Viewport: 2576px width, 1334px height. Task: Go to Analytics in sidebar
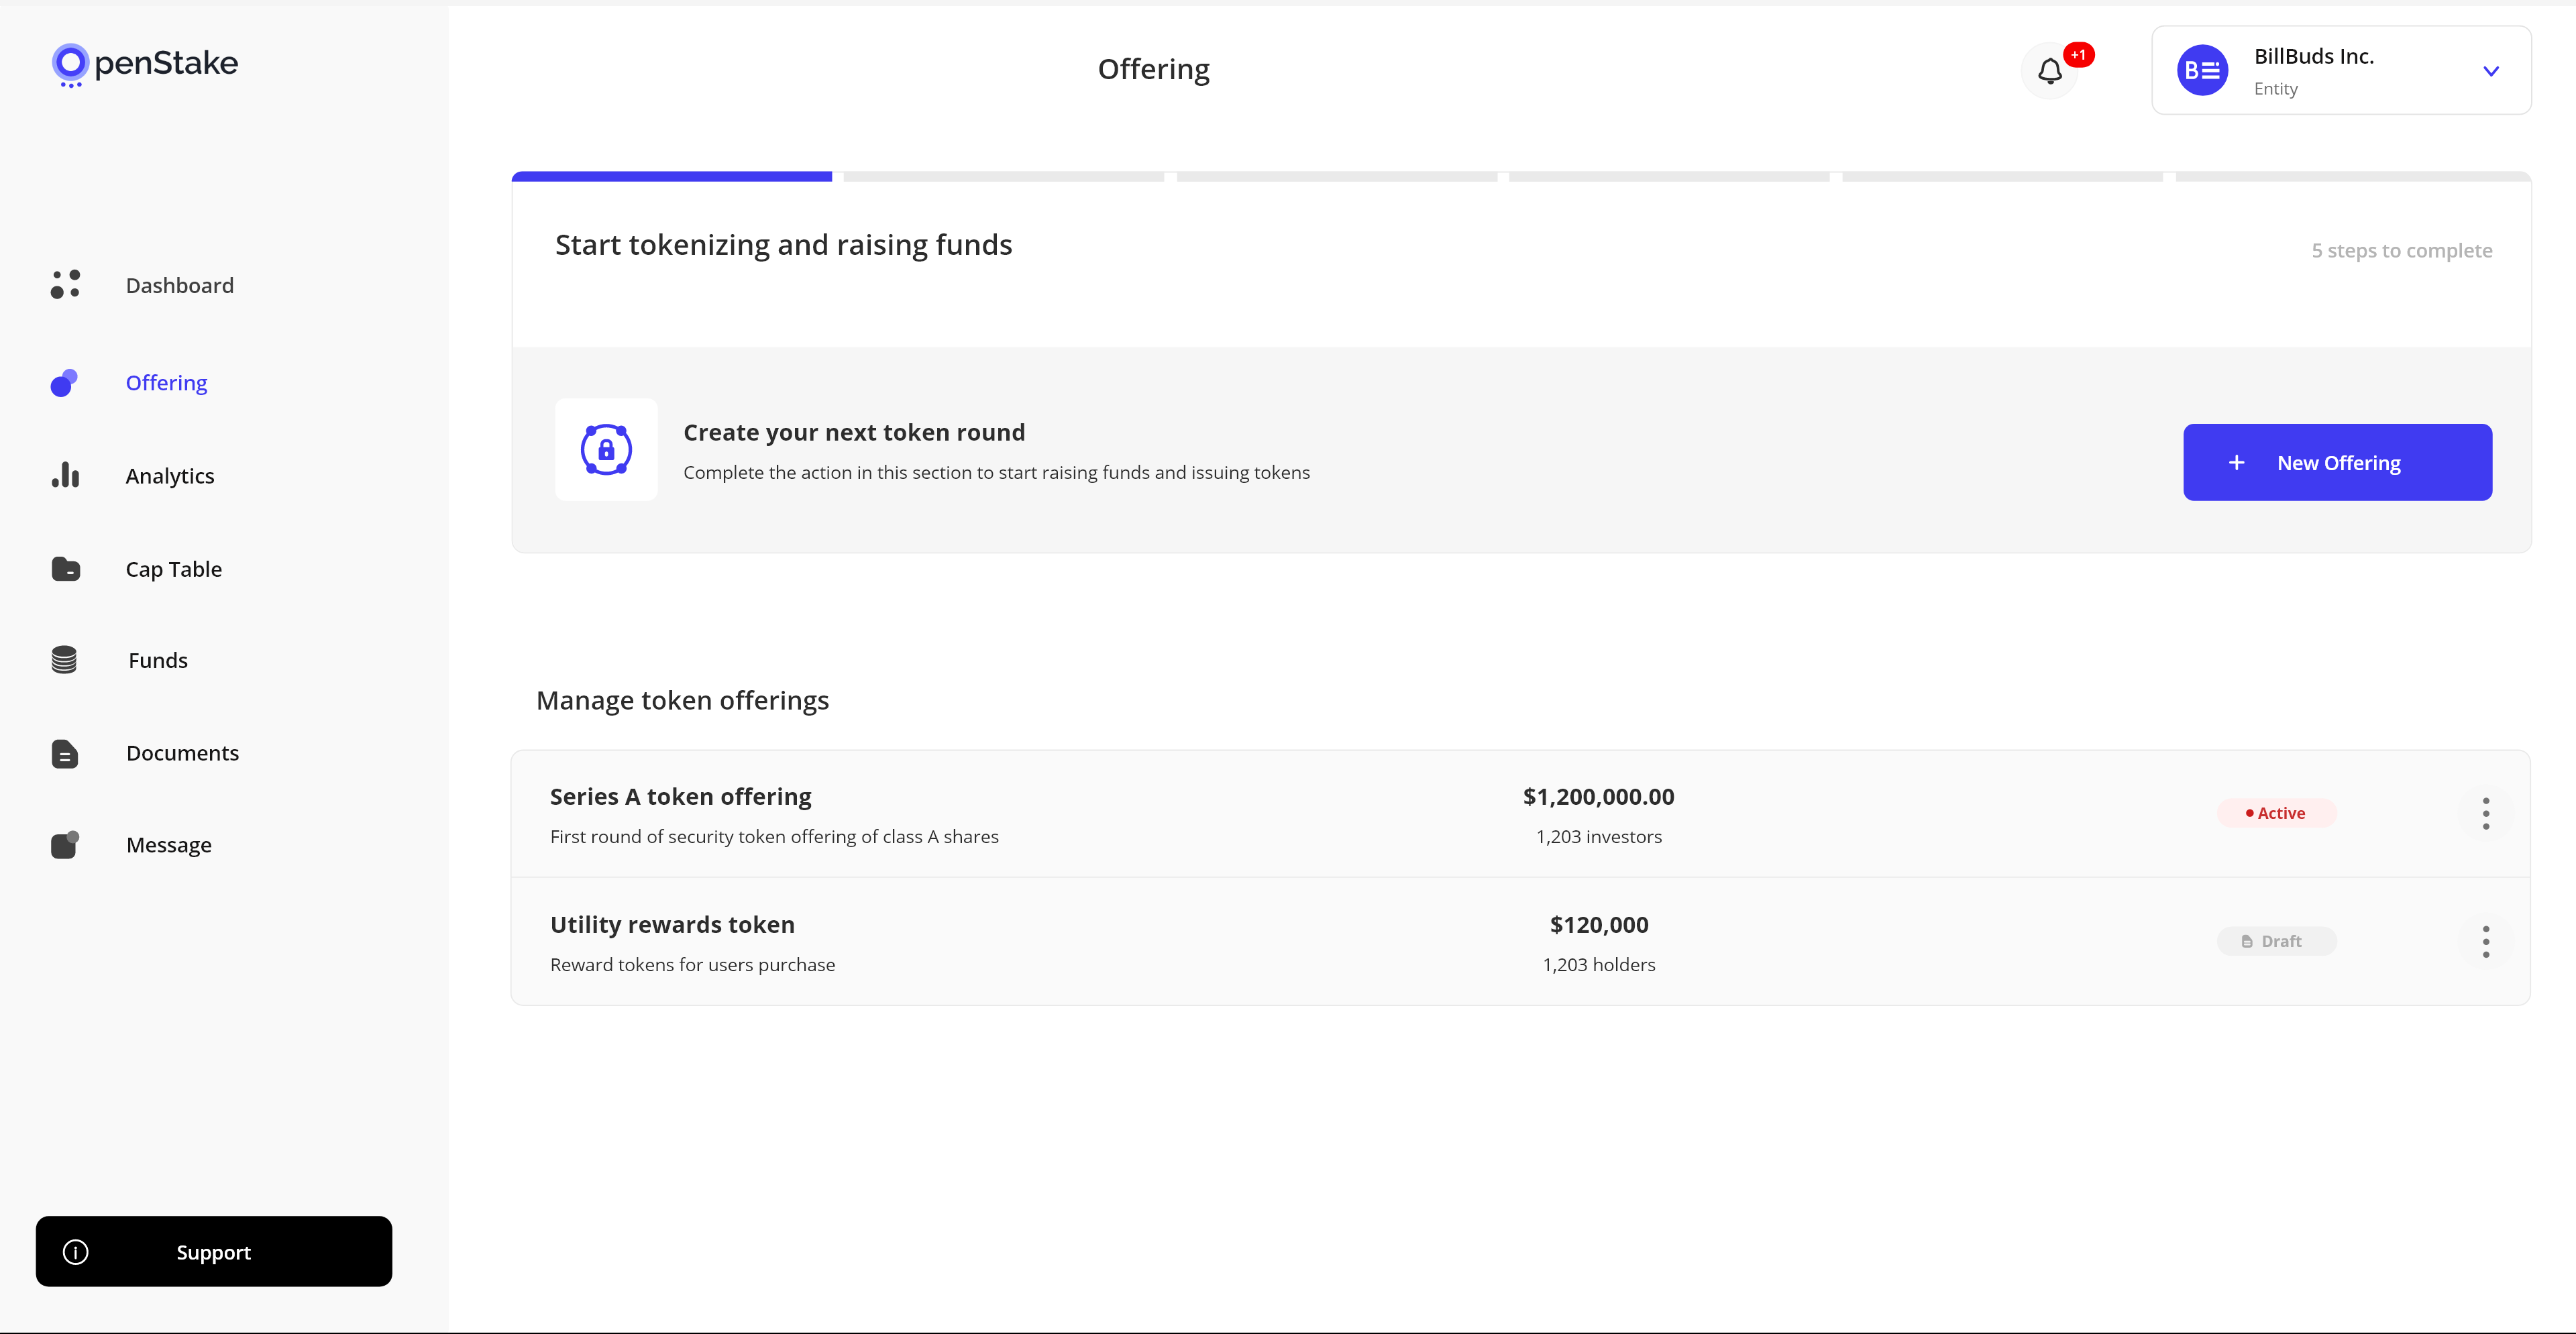tap(170, 476)
